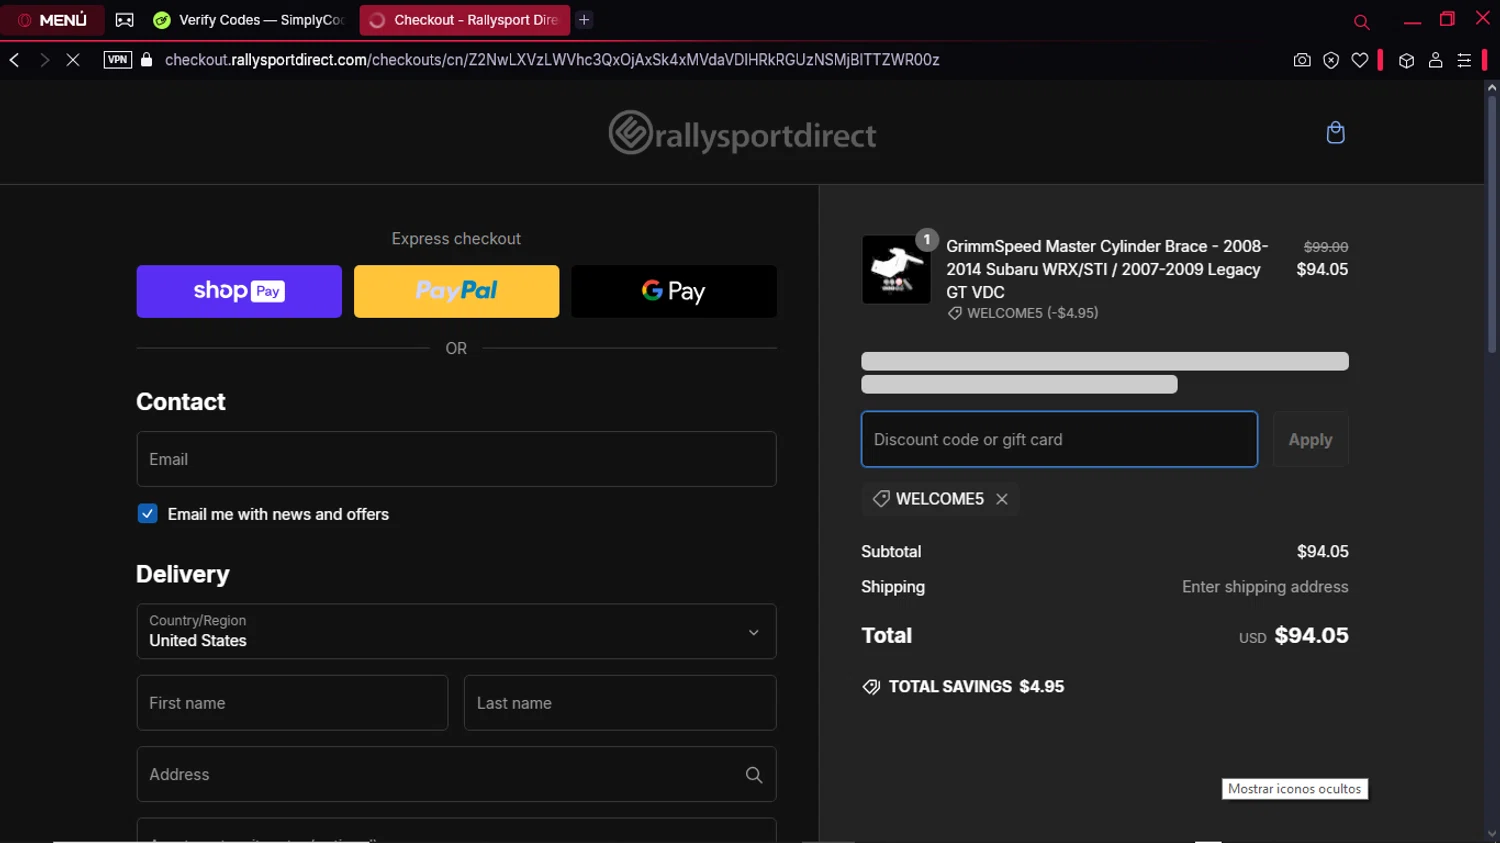Open the profile account icon in toolbar
The width and height of the screenshot is (1500, 843).
coord(1435,60)
